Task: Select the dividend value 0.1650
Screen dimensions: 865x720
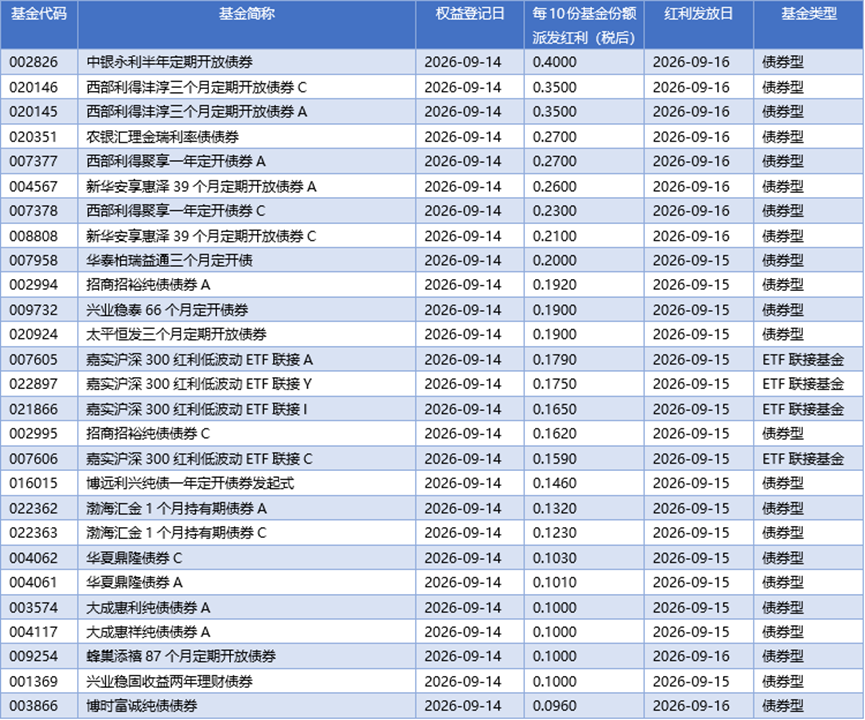Action: point(554,409)
